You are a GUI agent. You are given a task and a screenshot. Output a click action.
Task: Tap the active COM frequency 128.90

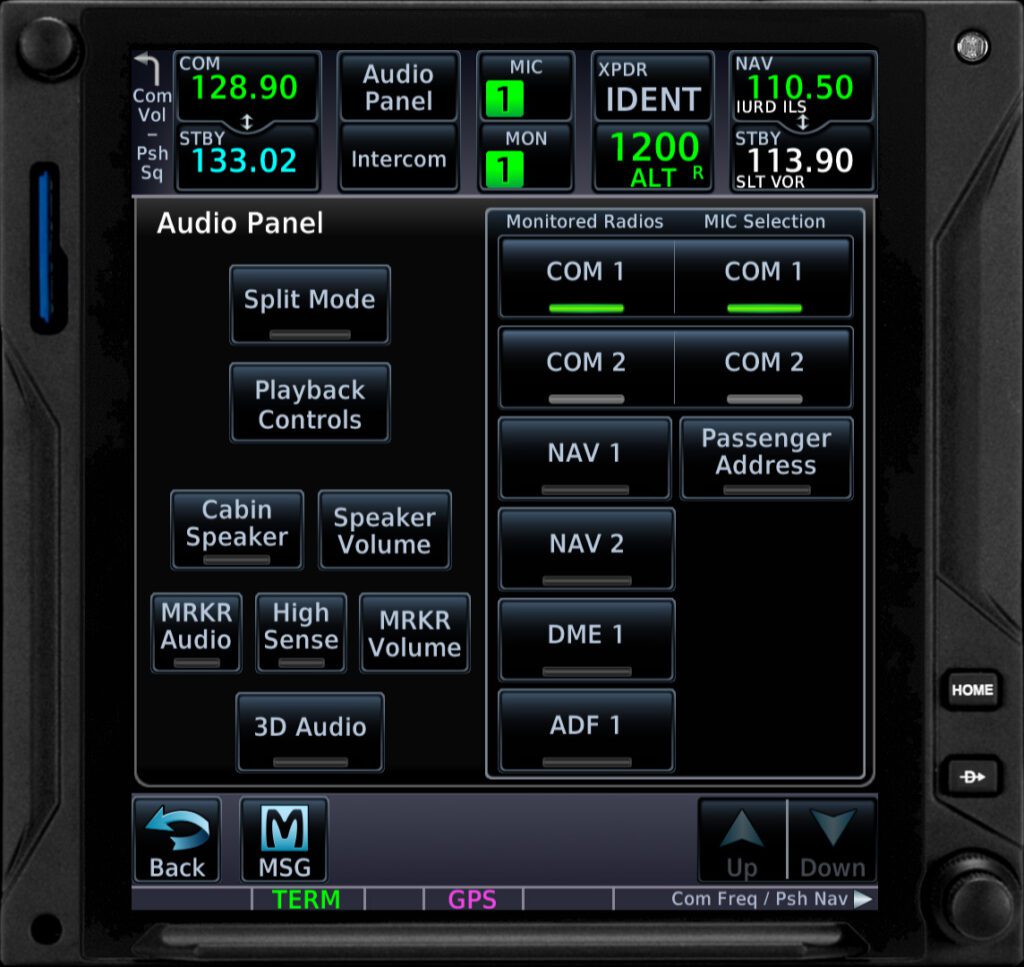coord(244,87)
